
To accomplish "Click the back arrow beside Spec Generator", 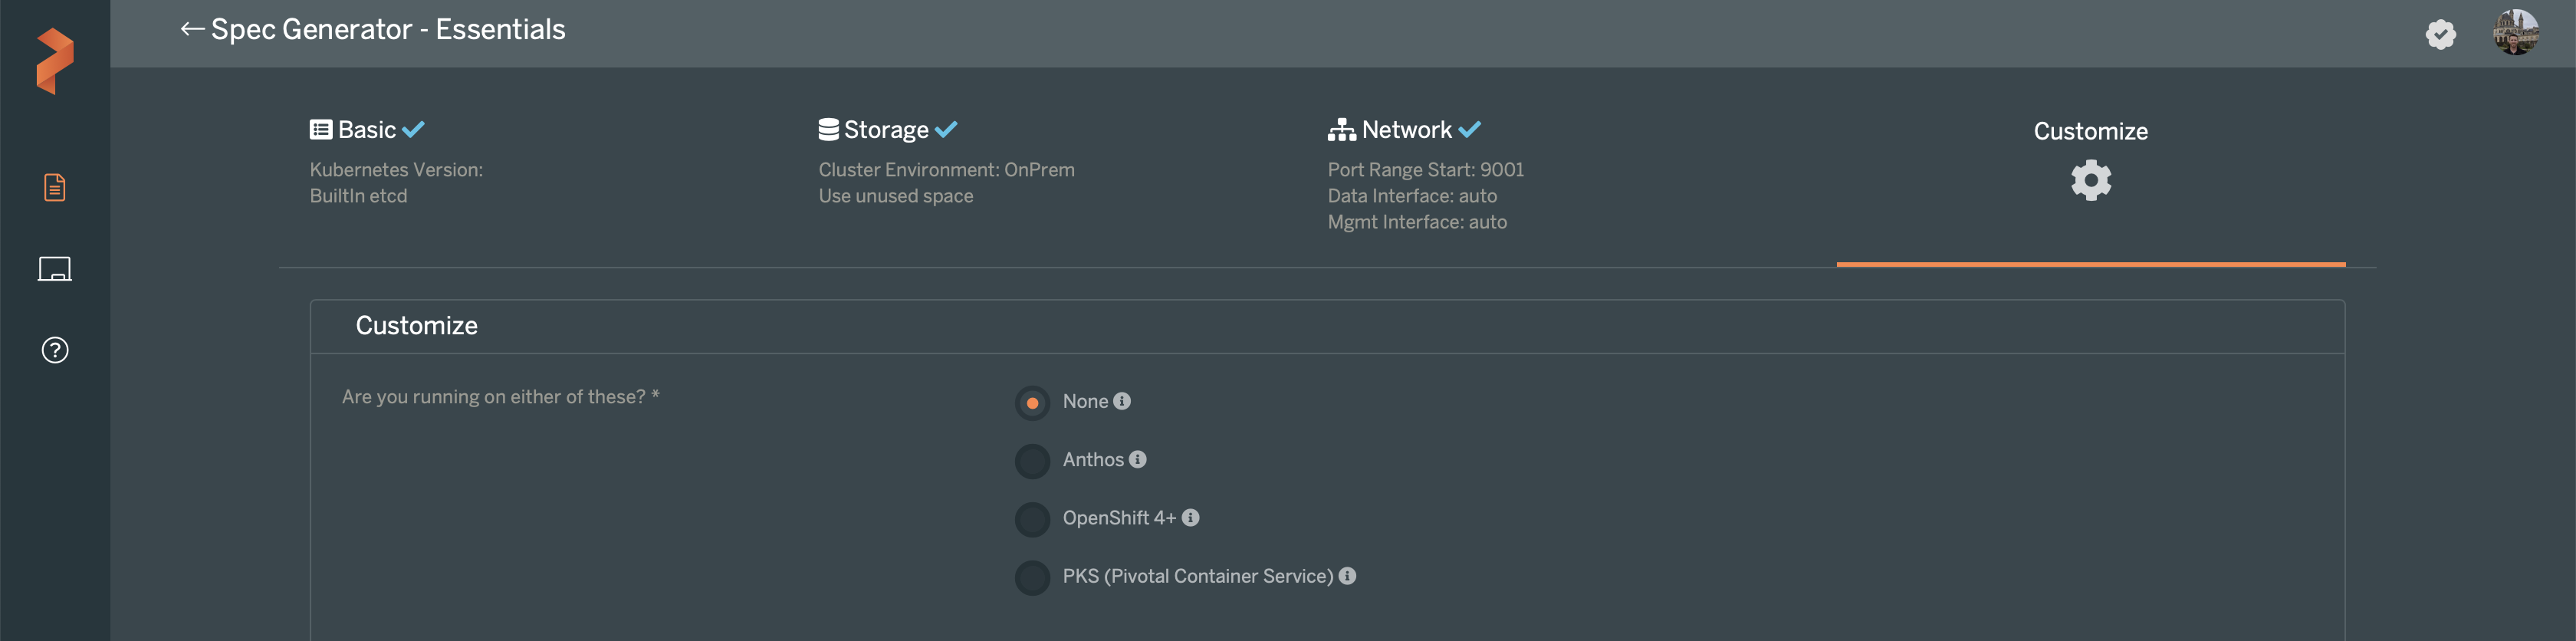I will click(192, 29).
